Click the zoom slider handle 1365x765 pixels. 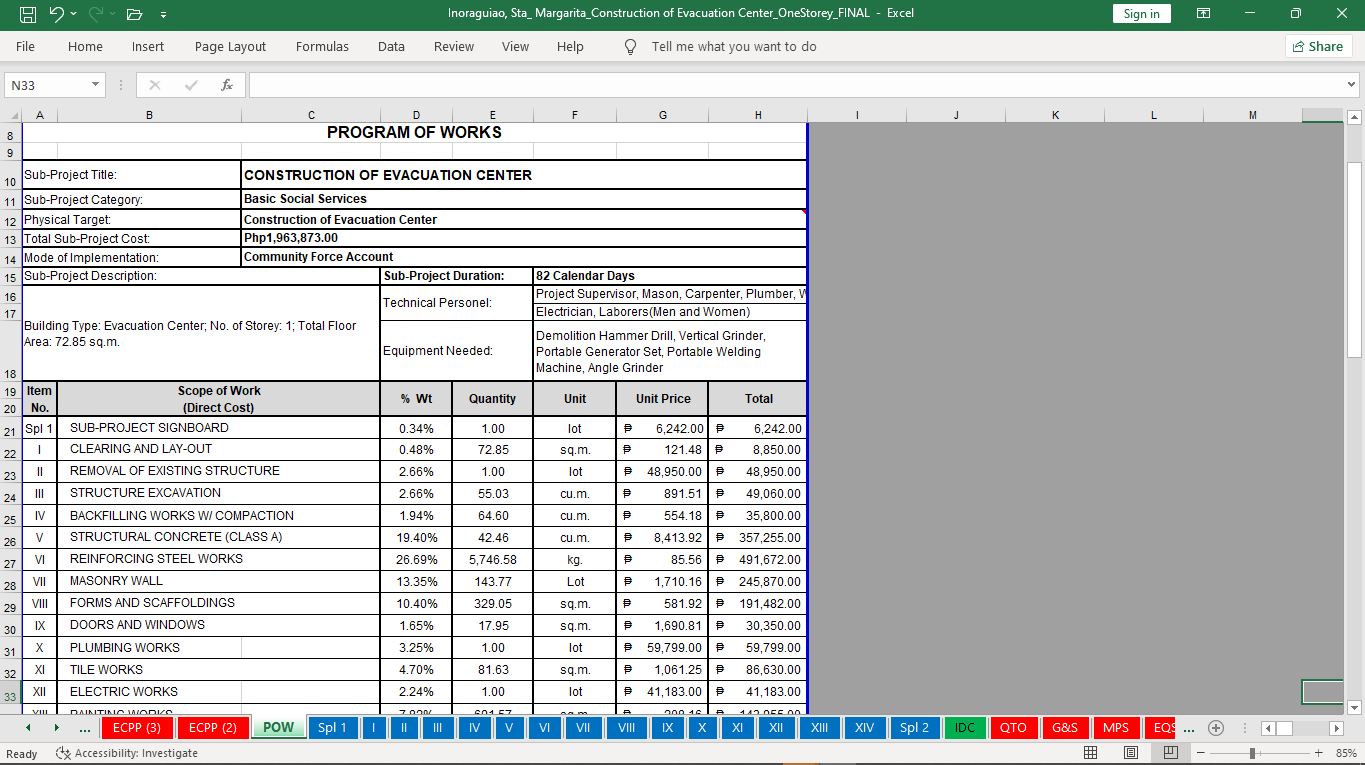(x=1252, y=753)
